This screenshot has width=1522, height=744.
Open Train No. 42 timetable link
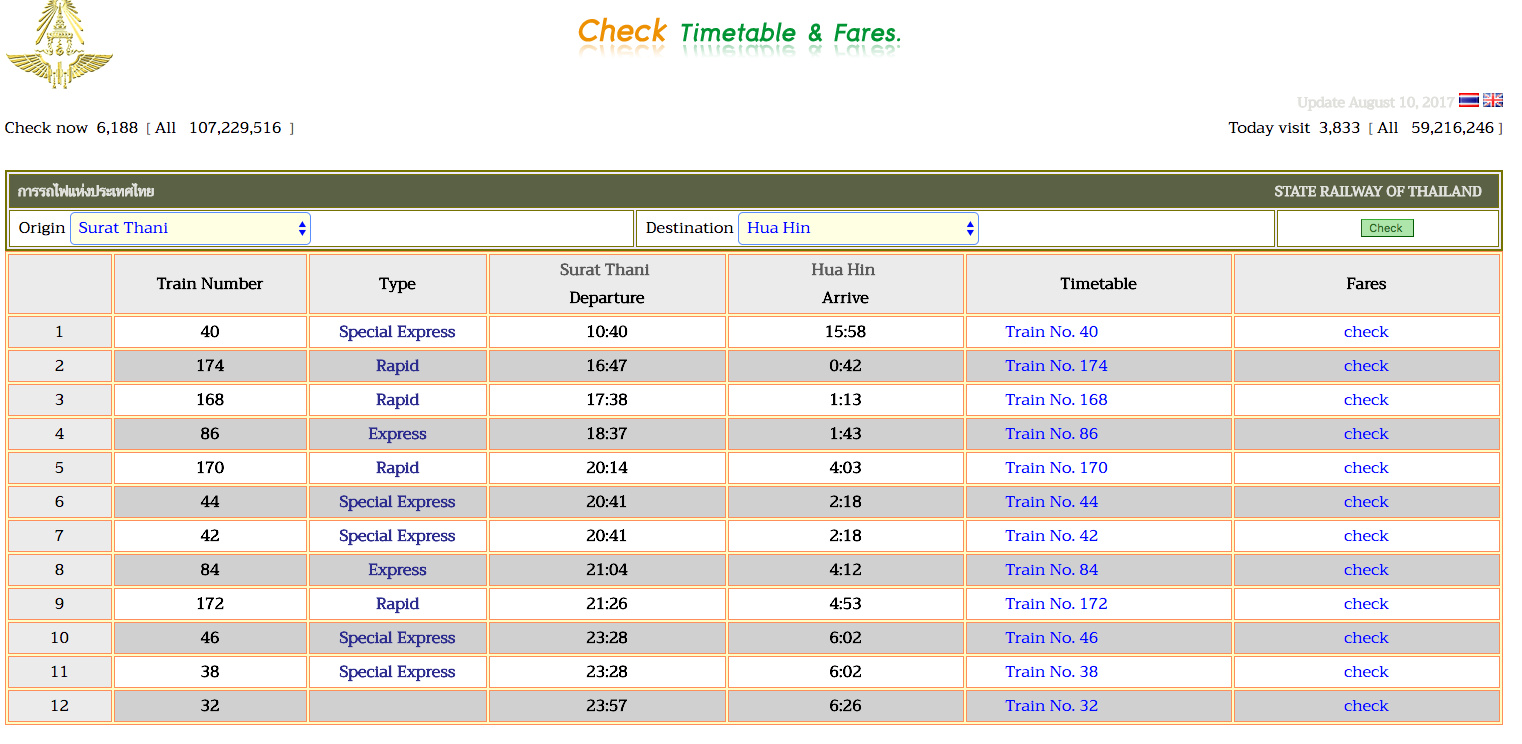(x=1051, y=536)
